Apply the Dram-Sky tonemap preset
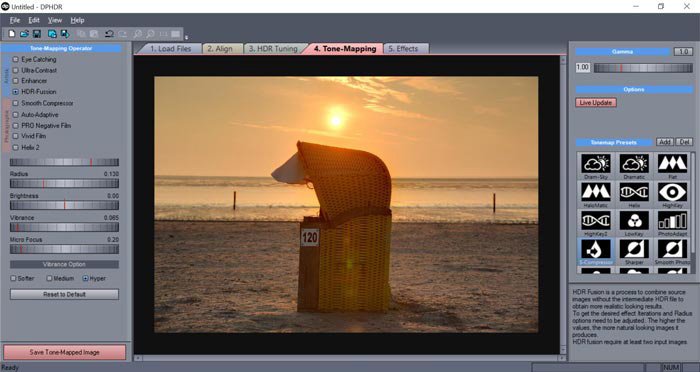This screenshot has width=700, height=372. [596, 166]
